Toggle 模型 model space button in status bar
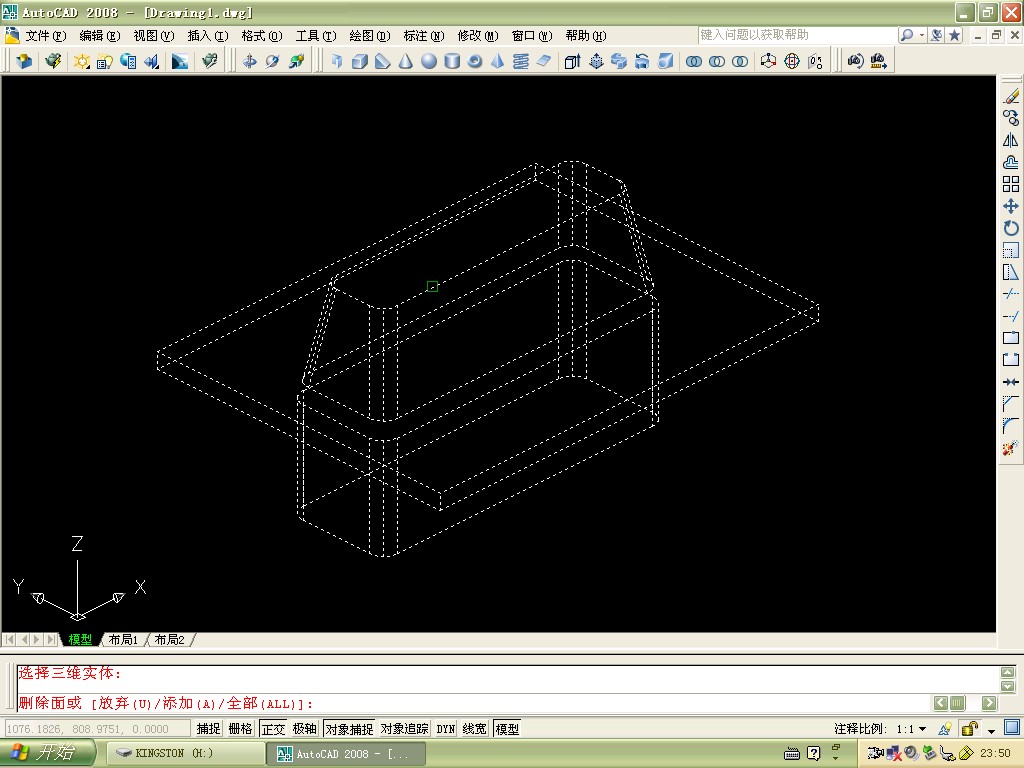The image size is (1024, 768). coord(507,728)
